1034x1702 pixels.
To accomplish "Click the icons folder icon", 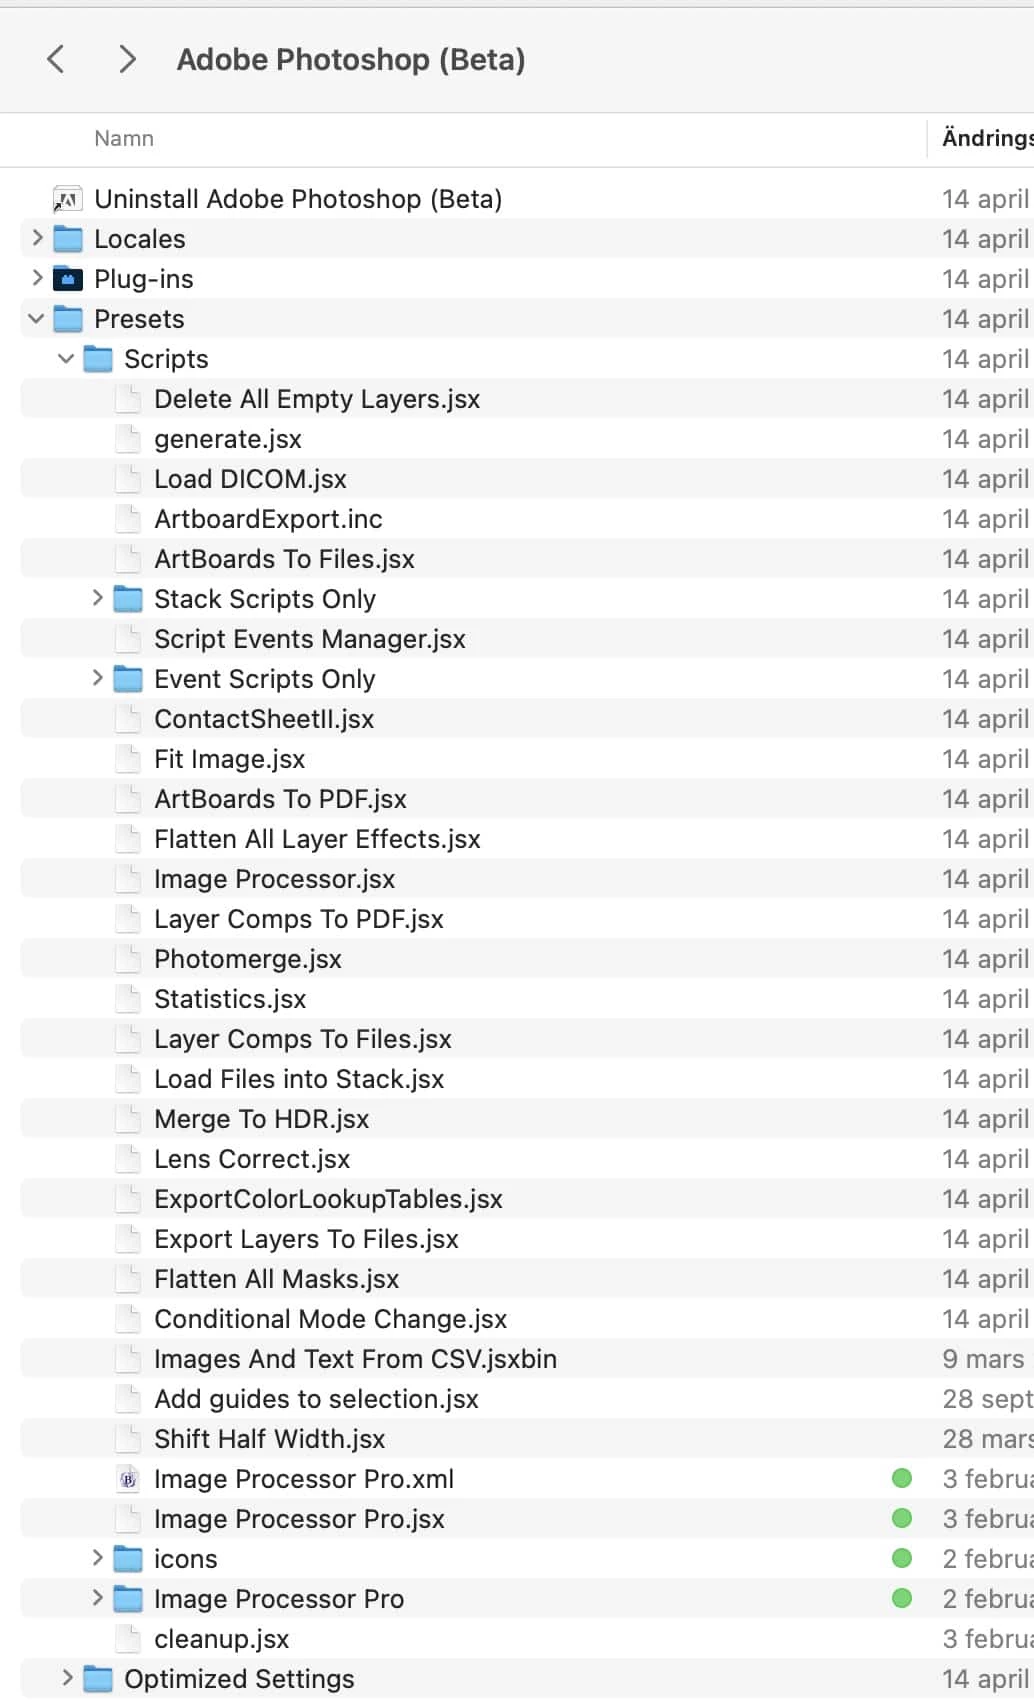I will [128, 1559].
